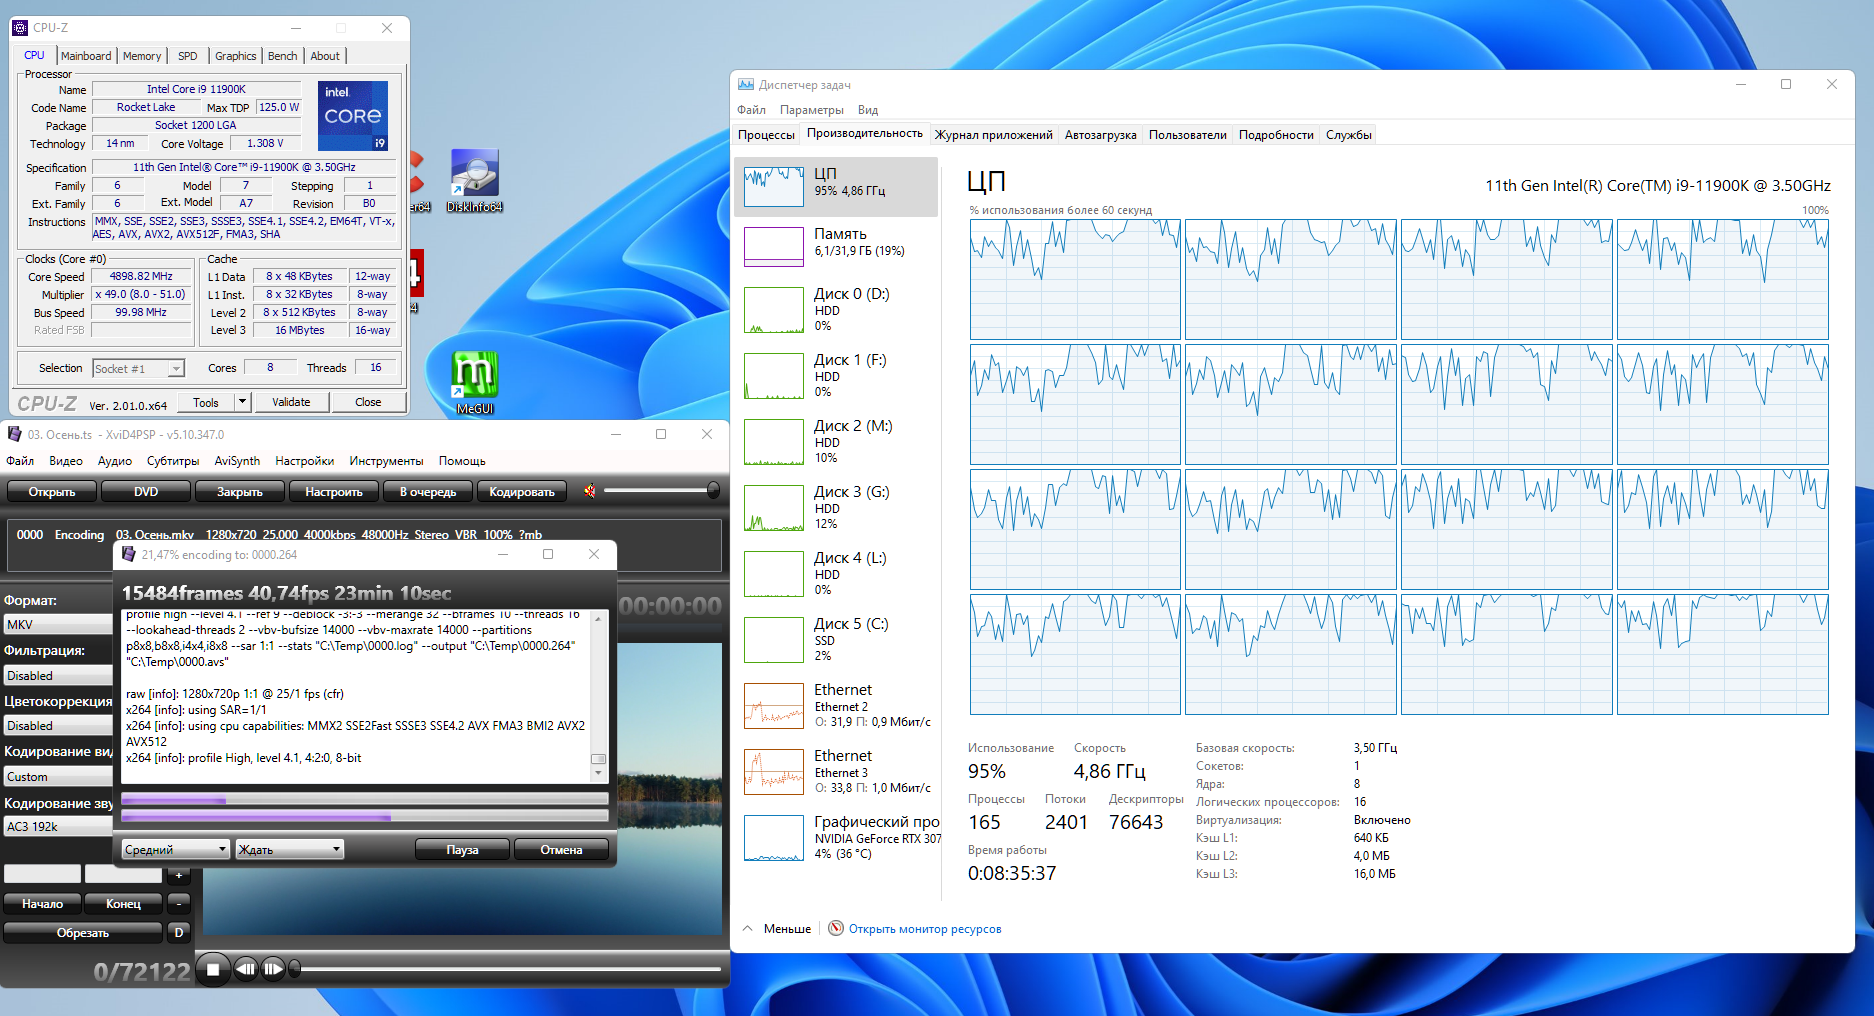1874x1016 pixels.
Task: Step to the next frame in XviD4PSP
Action: [273, 969]
